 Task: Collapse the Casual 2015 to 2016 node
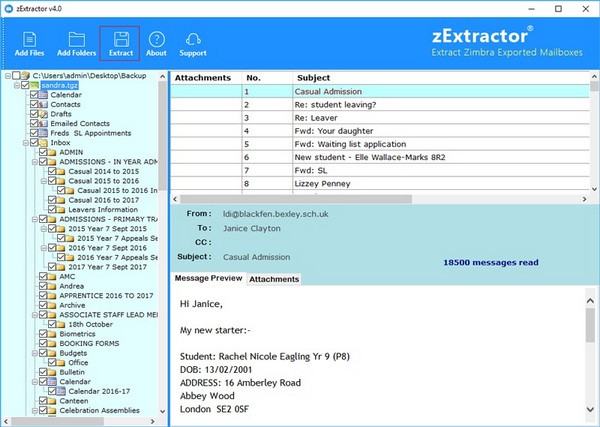click(x=44, y=181)
